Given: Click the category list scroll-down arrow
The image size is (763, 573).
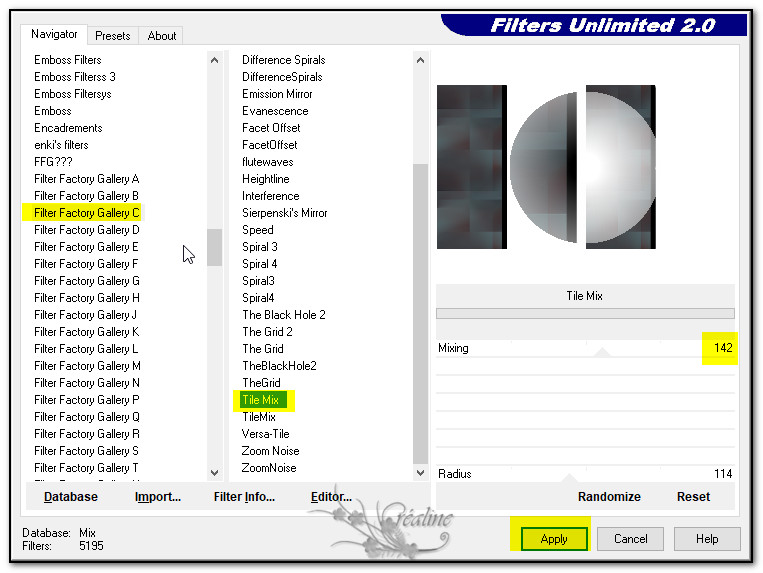Looking at the screenshot, I should click(215, 472).
